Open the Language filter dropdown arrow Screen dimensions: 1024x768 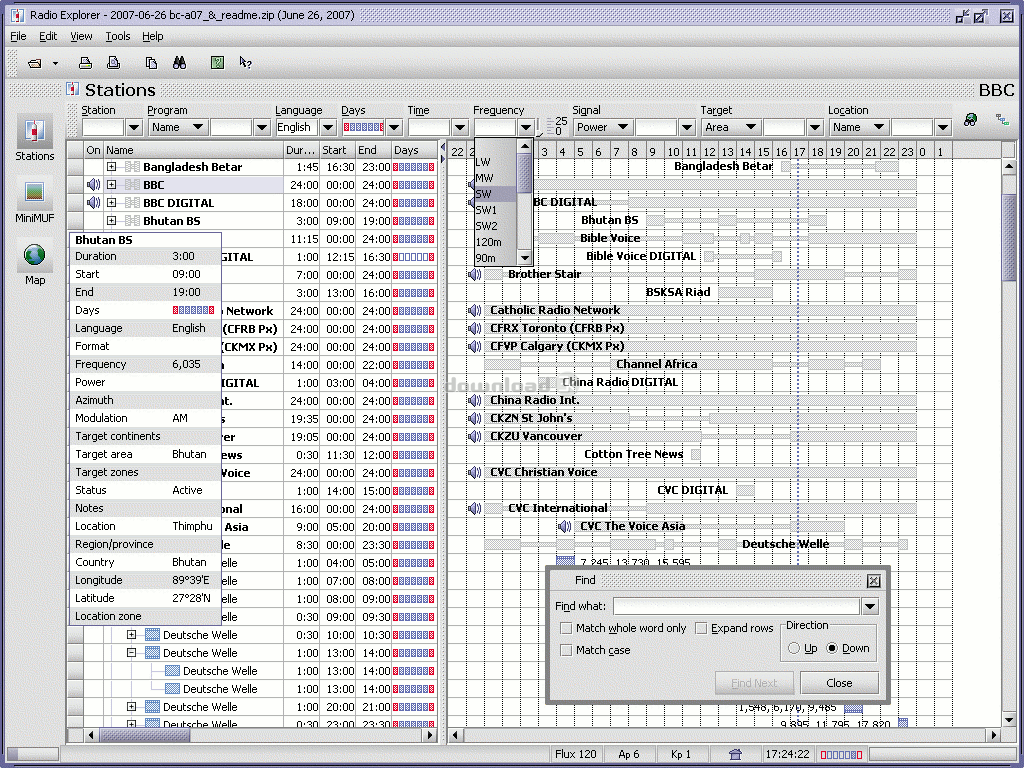coord(328,127)
